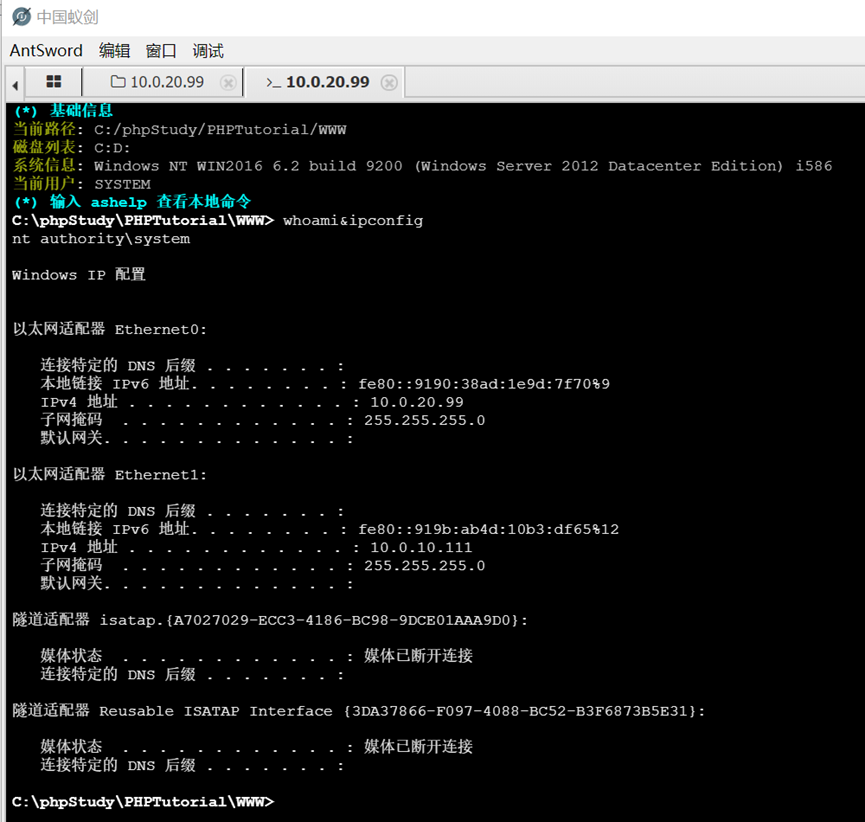Image resolution: width=865 pixels, height=822 pixels.
Task: Click the 'Windows IP 配置' line
Action: pos(79,275)
